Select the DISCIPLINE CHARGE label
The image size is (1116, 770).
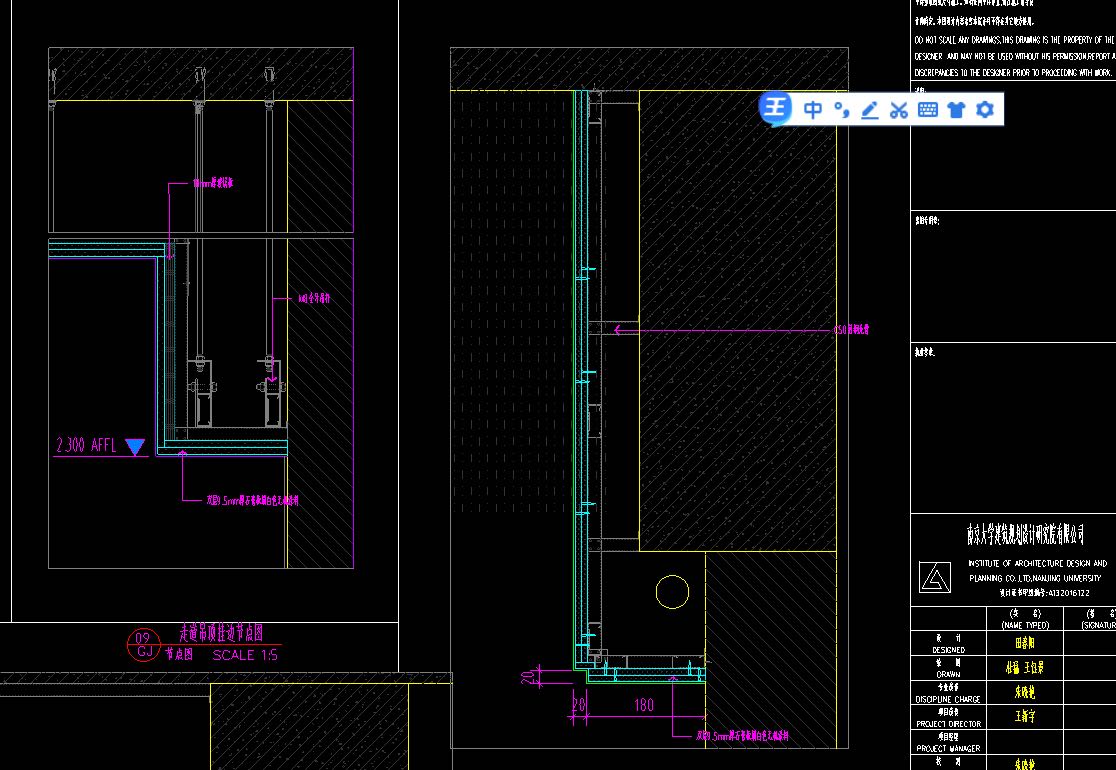point(948,700)
